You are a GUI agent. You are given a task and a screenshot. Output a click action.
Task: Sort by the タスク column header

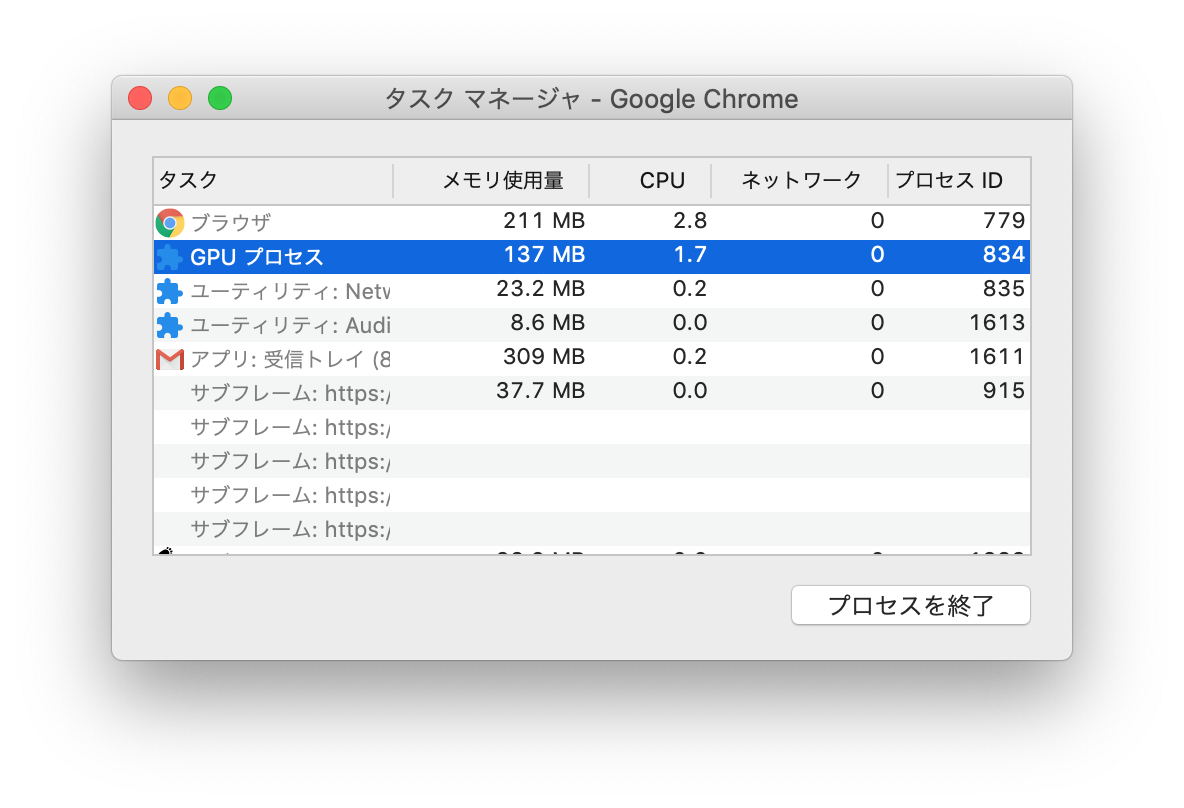pyautogui.click(x=273, y=180)
